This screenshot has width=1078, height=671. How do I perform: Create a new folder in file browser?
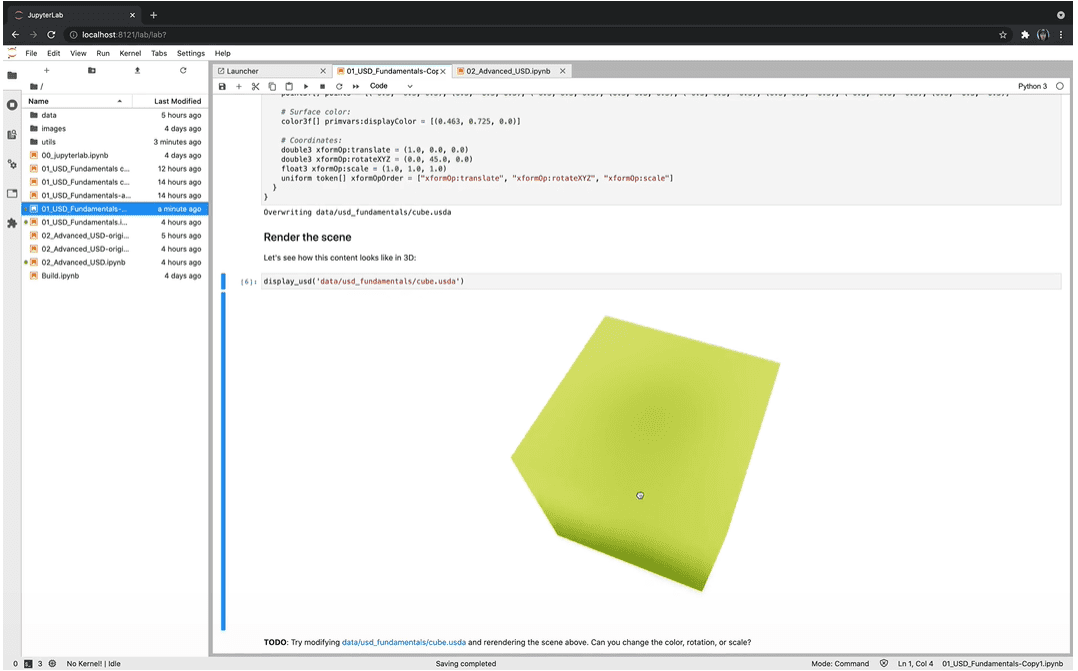[92, 71]
